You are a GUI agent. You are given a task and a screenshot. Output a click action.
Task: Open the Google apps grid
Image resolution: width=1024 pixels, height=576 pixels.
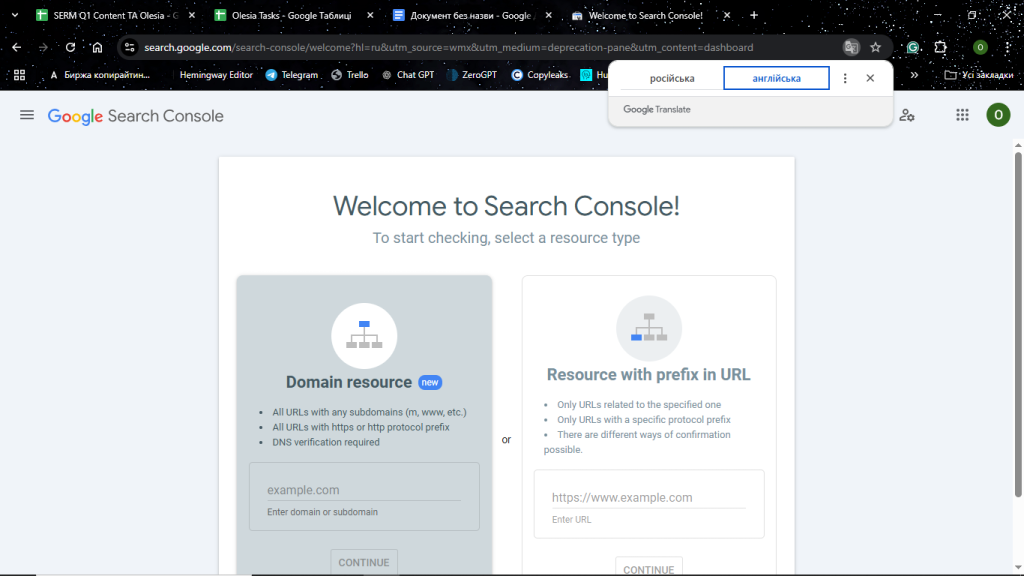[x=962, y=115]
